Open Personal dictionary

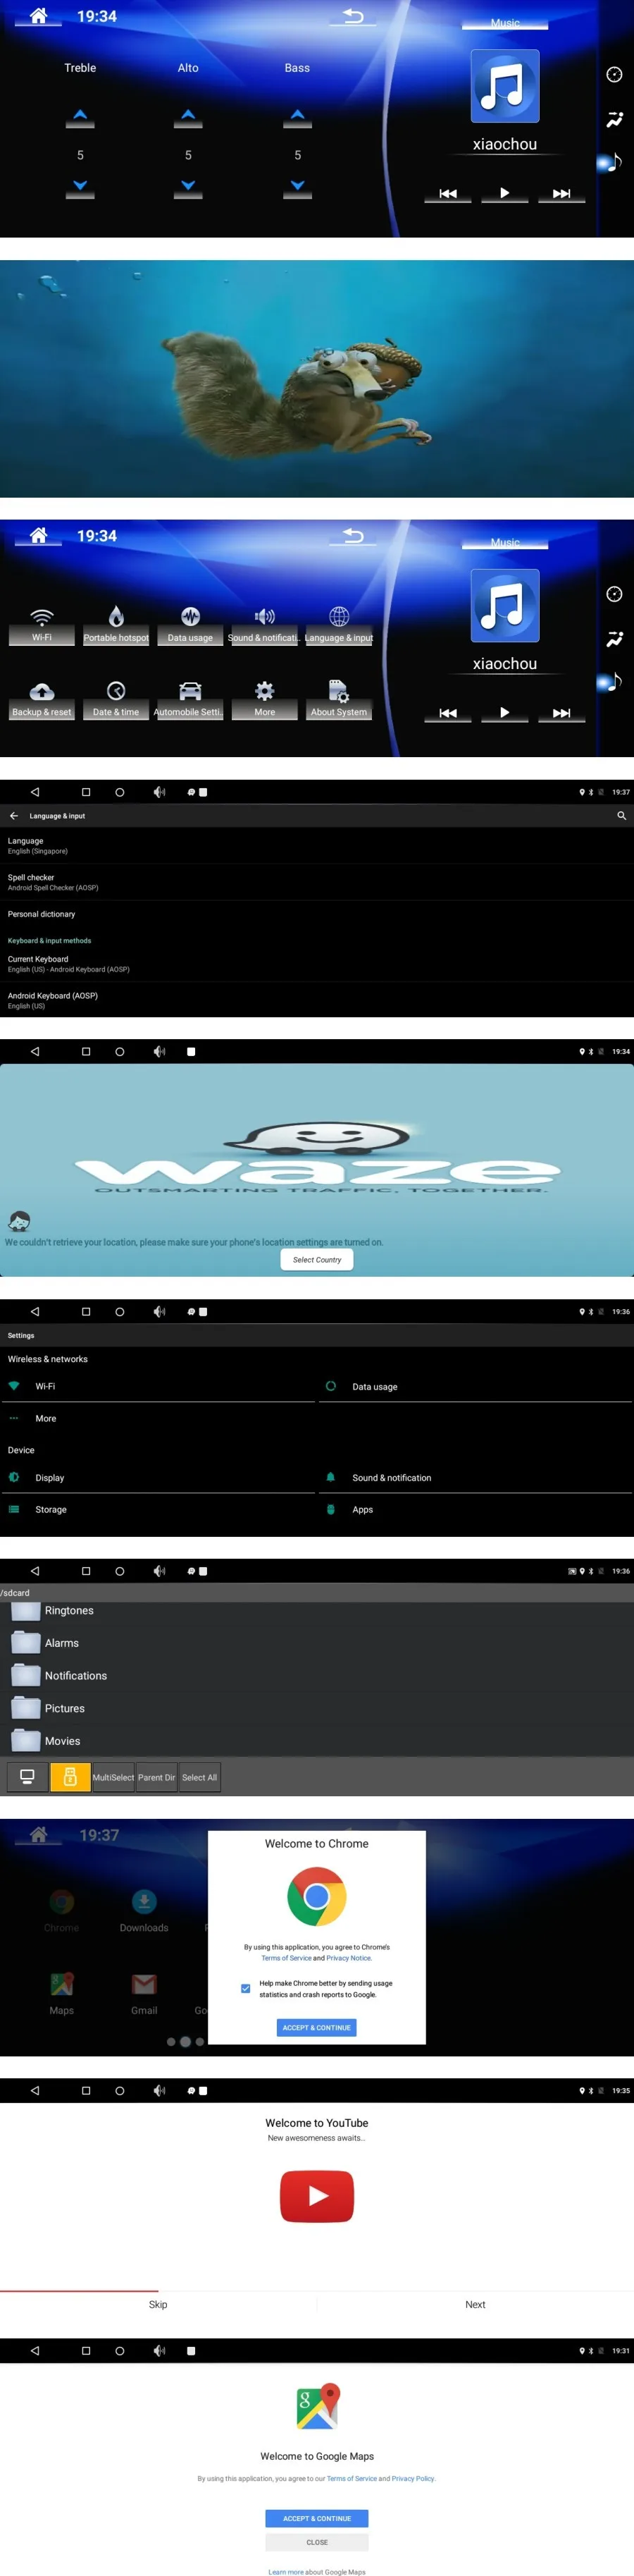coord(317,914)
